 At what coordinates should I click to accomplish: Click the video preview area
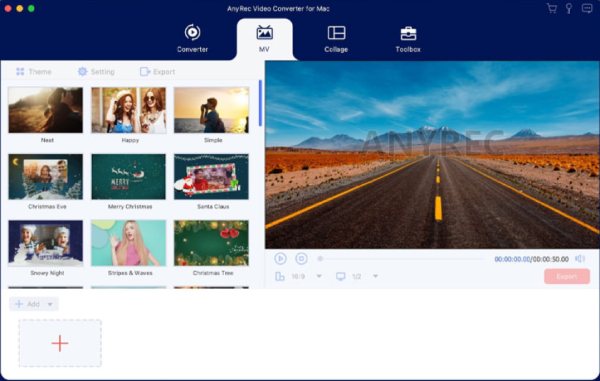click(432, 155)
